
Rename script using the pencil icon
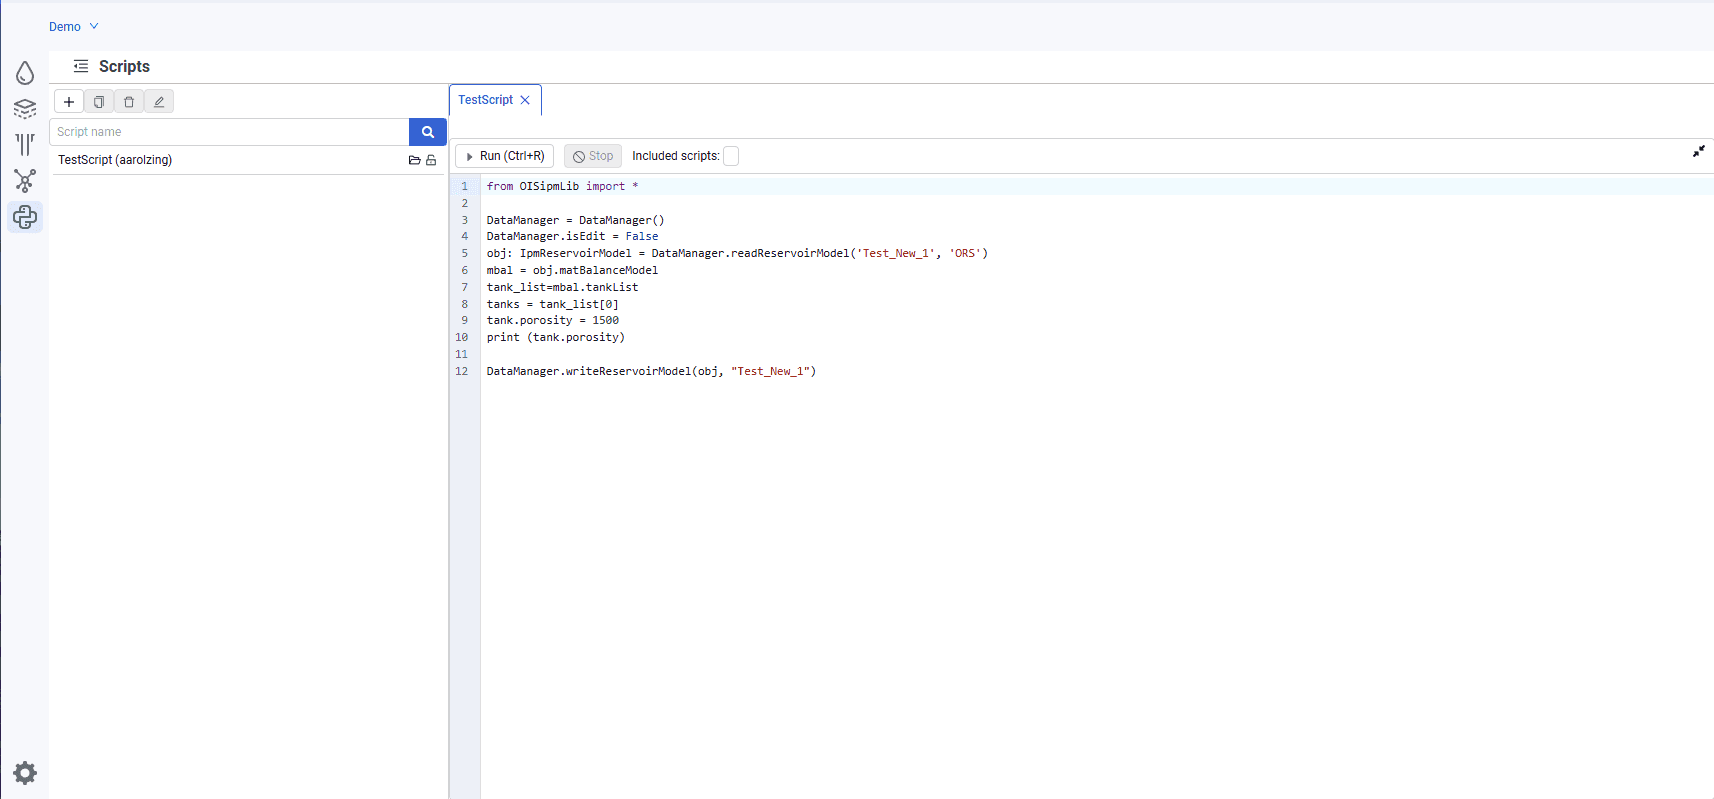(159, 101)
